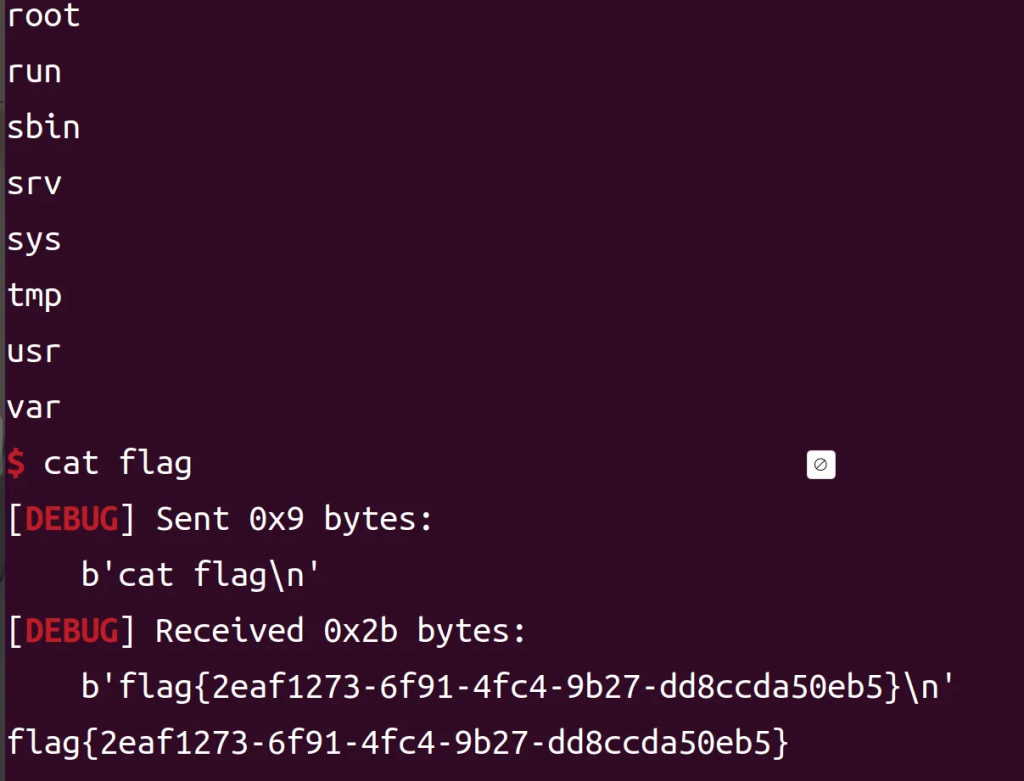Click the 'Sent 0x9 bytes:' text
The width and height of the screenshot is (1024, 781).
tap(294, 519)
